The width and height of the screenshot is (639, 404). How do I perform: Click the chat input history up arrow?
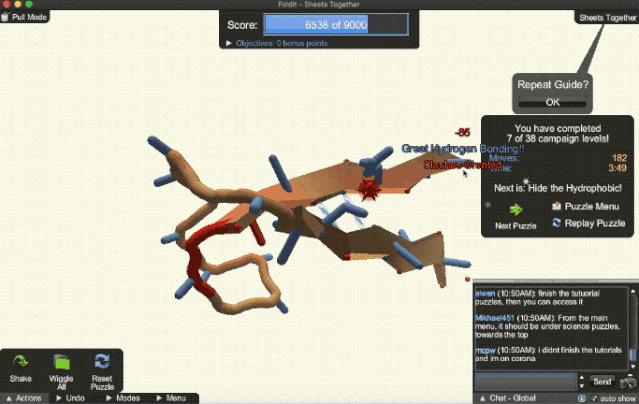(x=582, y=378)
